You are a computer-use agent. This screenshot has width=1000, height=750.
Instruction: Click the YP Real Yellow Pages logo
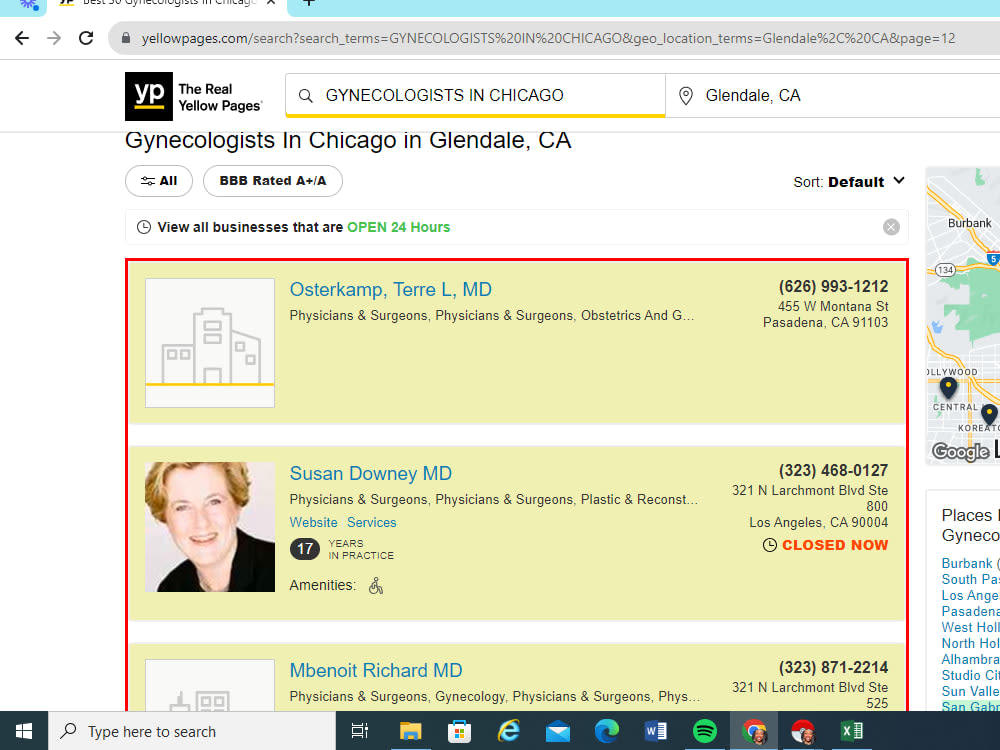pyautogui.click(x=193, y=96)
